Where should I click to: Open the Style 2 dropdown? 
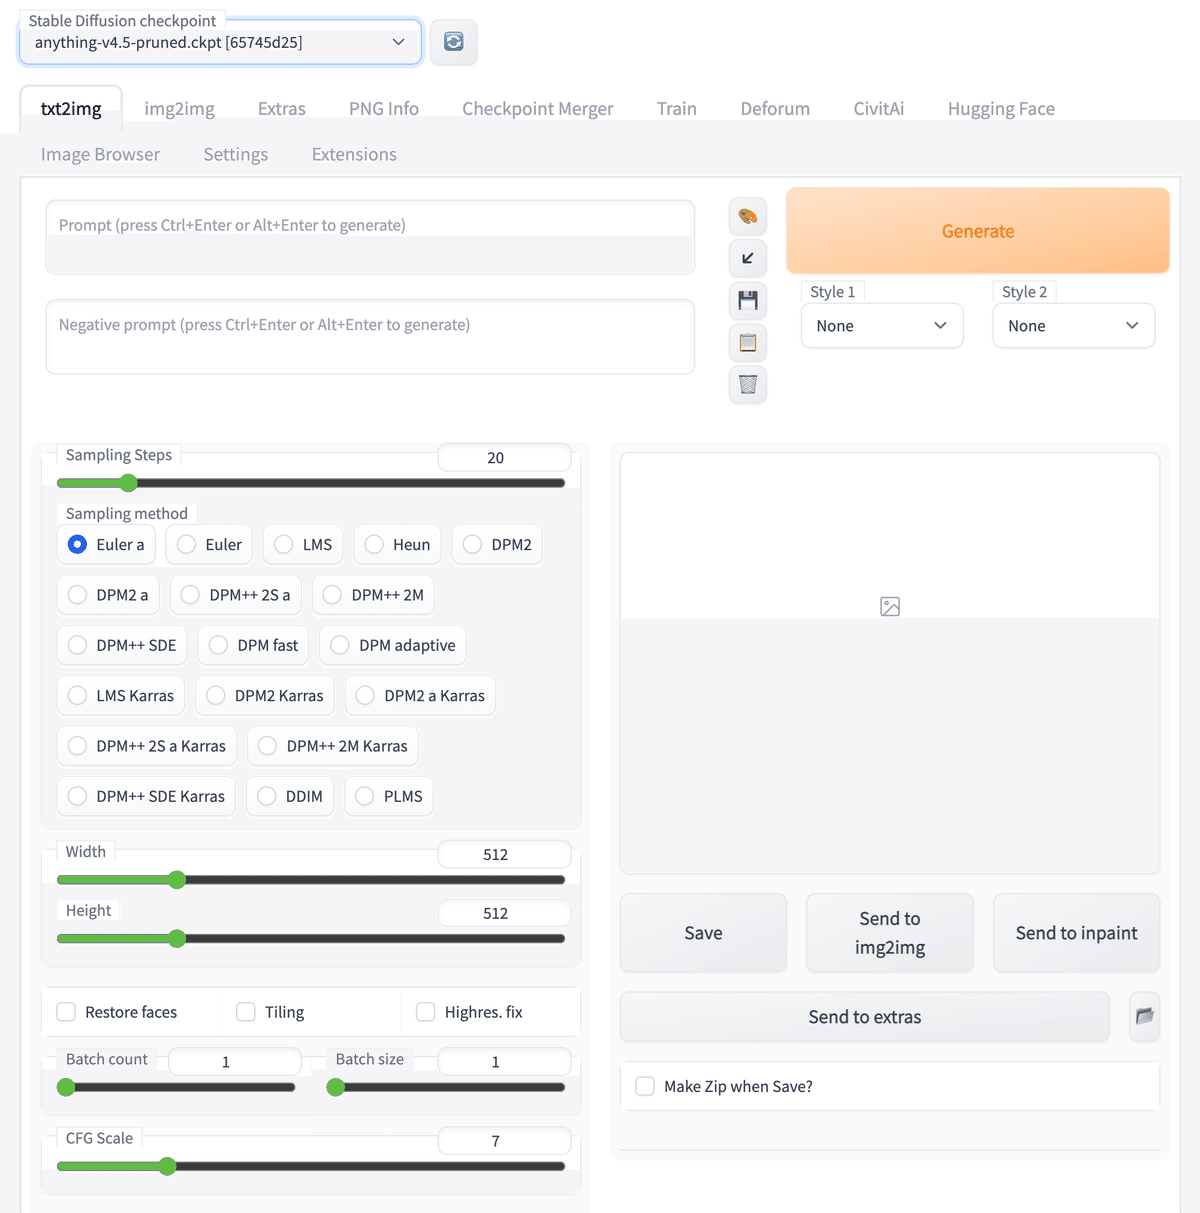point(1074,326)
